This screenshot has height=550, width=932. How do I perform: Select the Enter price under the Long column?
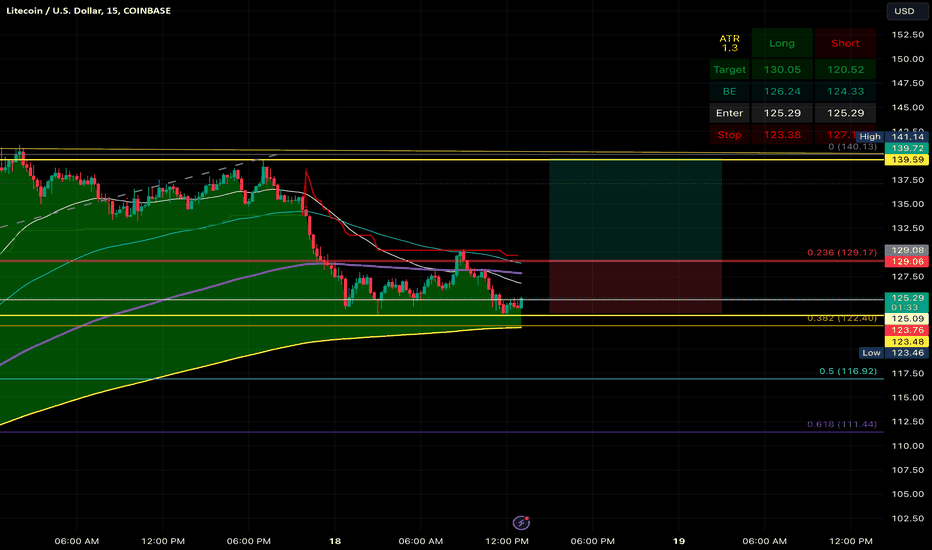[x=782, y=113]
